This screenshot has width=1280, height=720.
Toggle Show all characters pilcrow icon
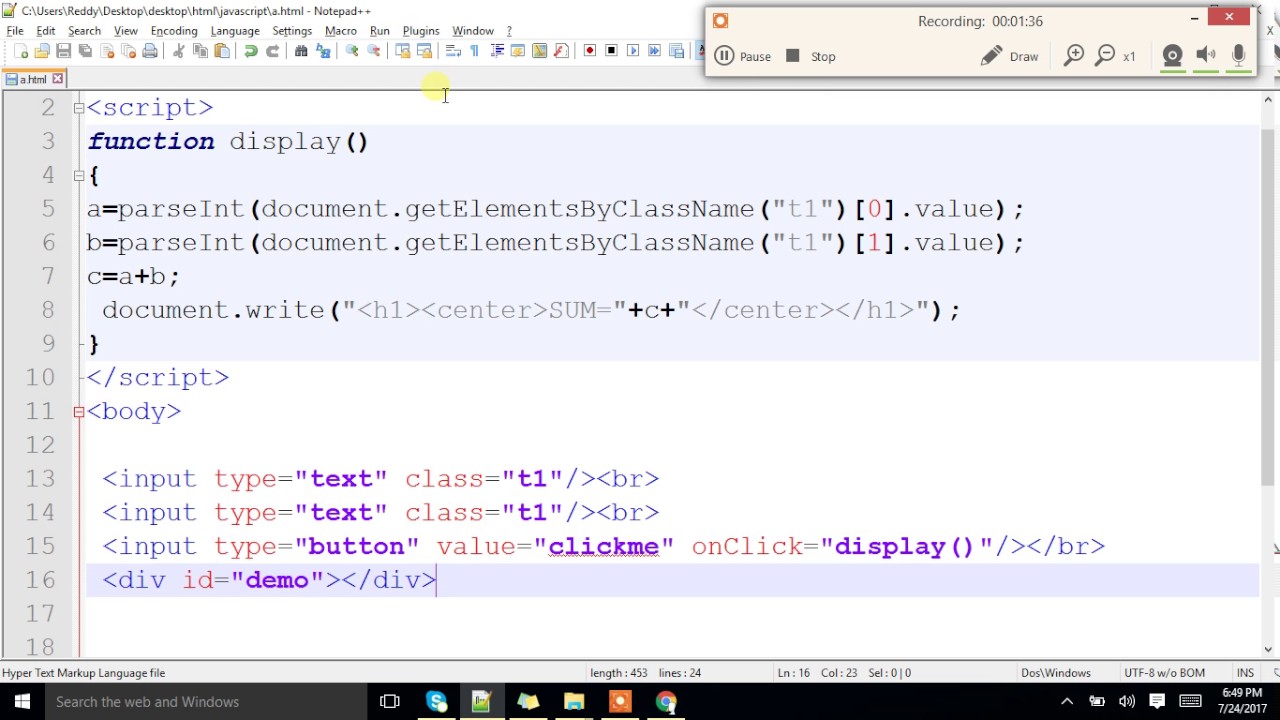(x=475, y=51)
